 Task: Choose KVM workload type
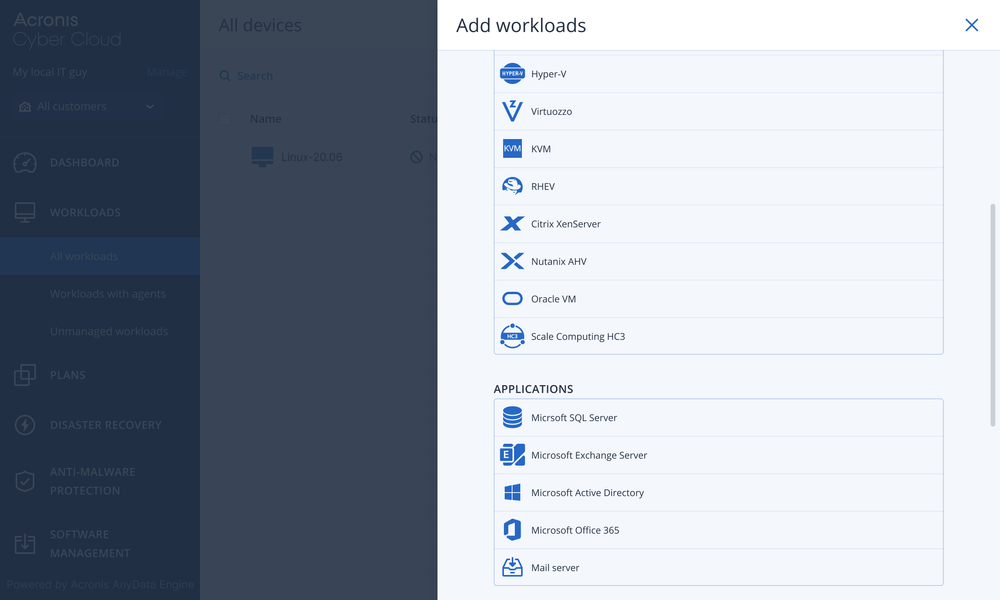pyautogui.click(x=719, y=149)
